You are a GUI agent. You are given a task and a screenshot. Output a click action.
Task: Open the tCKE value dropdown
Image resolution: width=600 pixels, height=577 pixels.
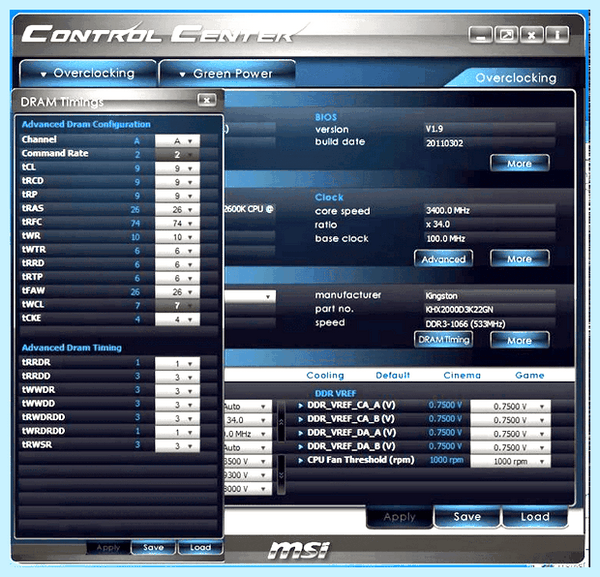[177, 319]
